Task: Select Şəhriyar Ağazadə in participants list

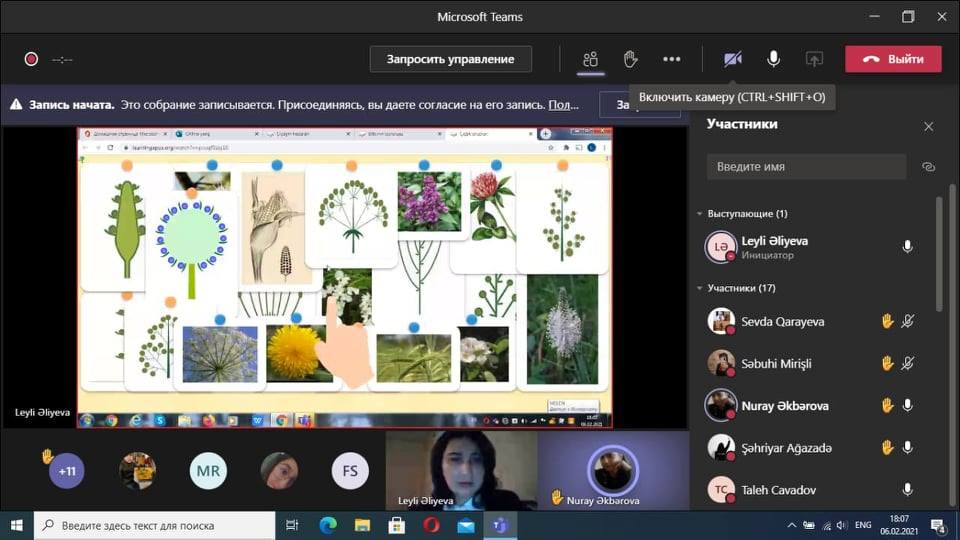Action: pos(786,448)
